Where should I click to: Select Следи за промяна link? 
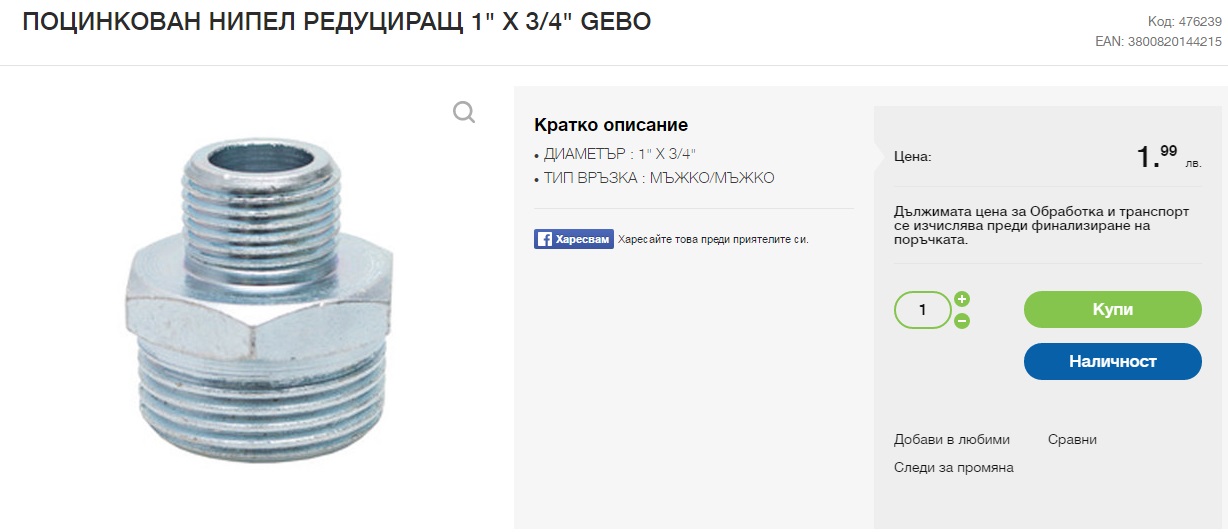(x=954, y=467)
